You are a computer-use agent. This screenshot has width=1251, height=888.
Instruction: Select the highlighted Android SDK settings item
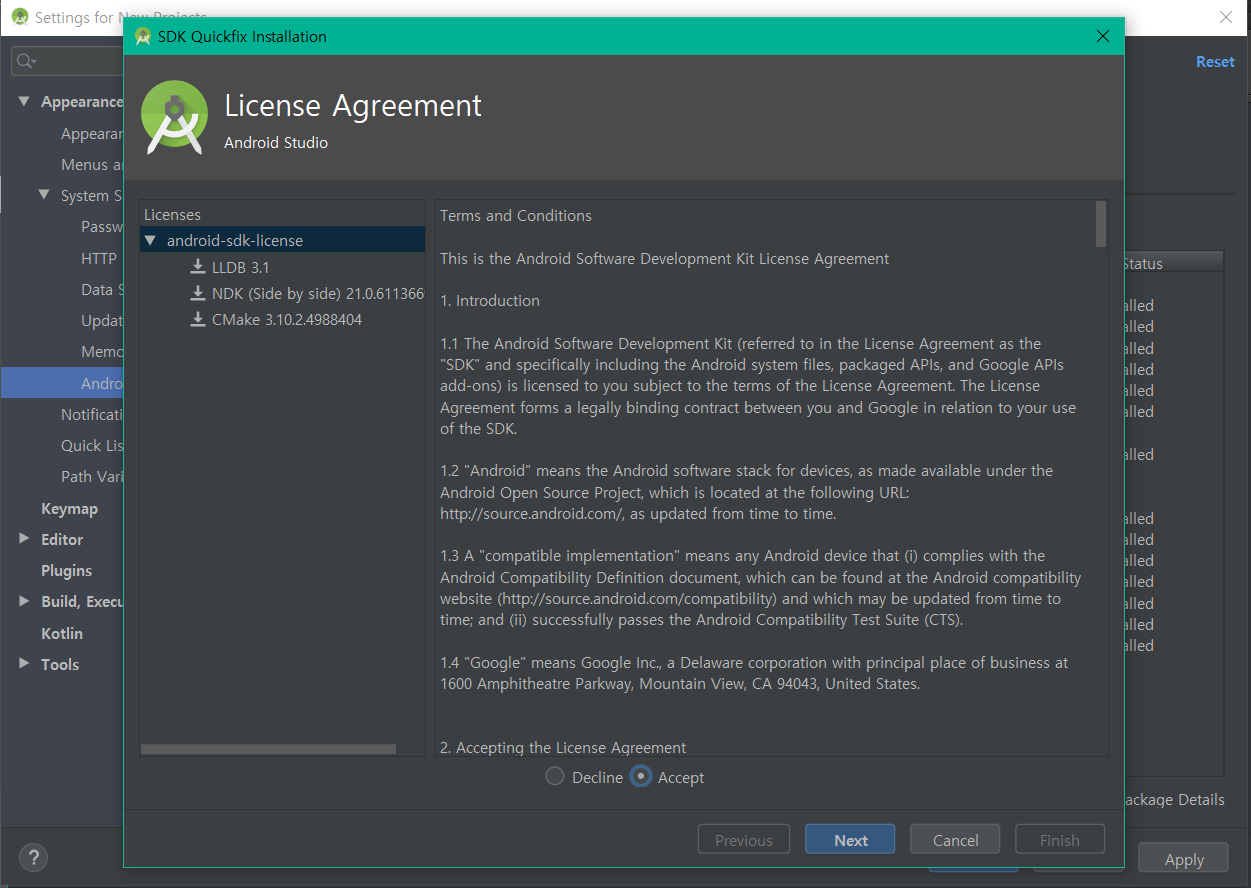click(x=62, y=383)
